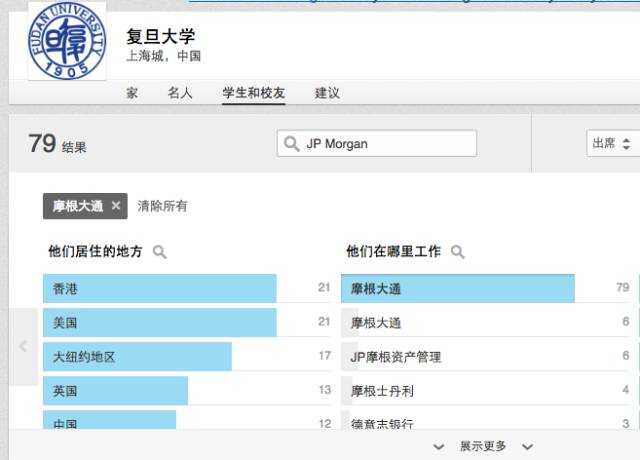Click the magnifier next to 他们在哪里工作
The width and height of the screenshot is (640, 460).
point(458,251)
